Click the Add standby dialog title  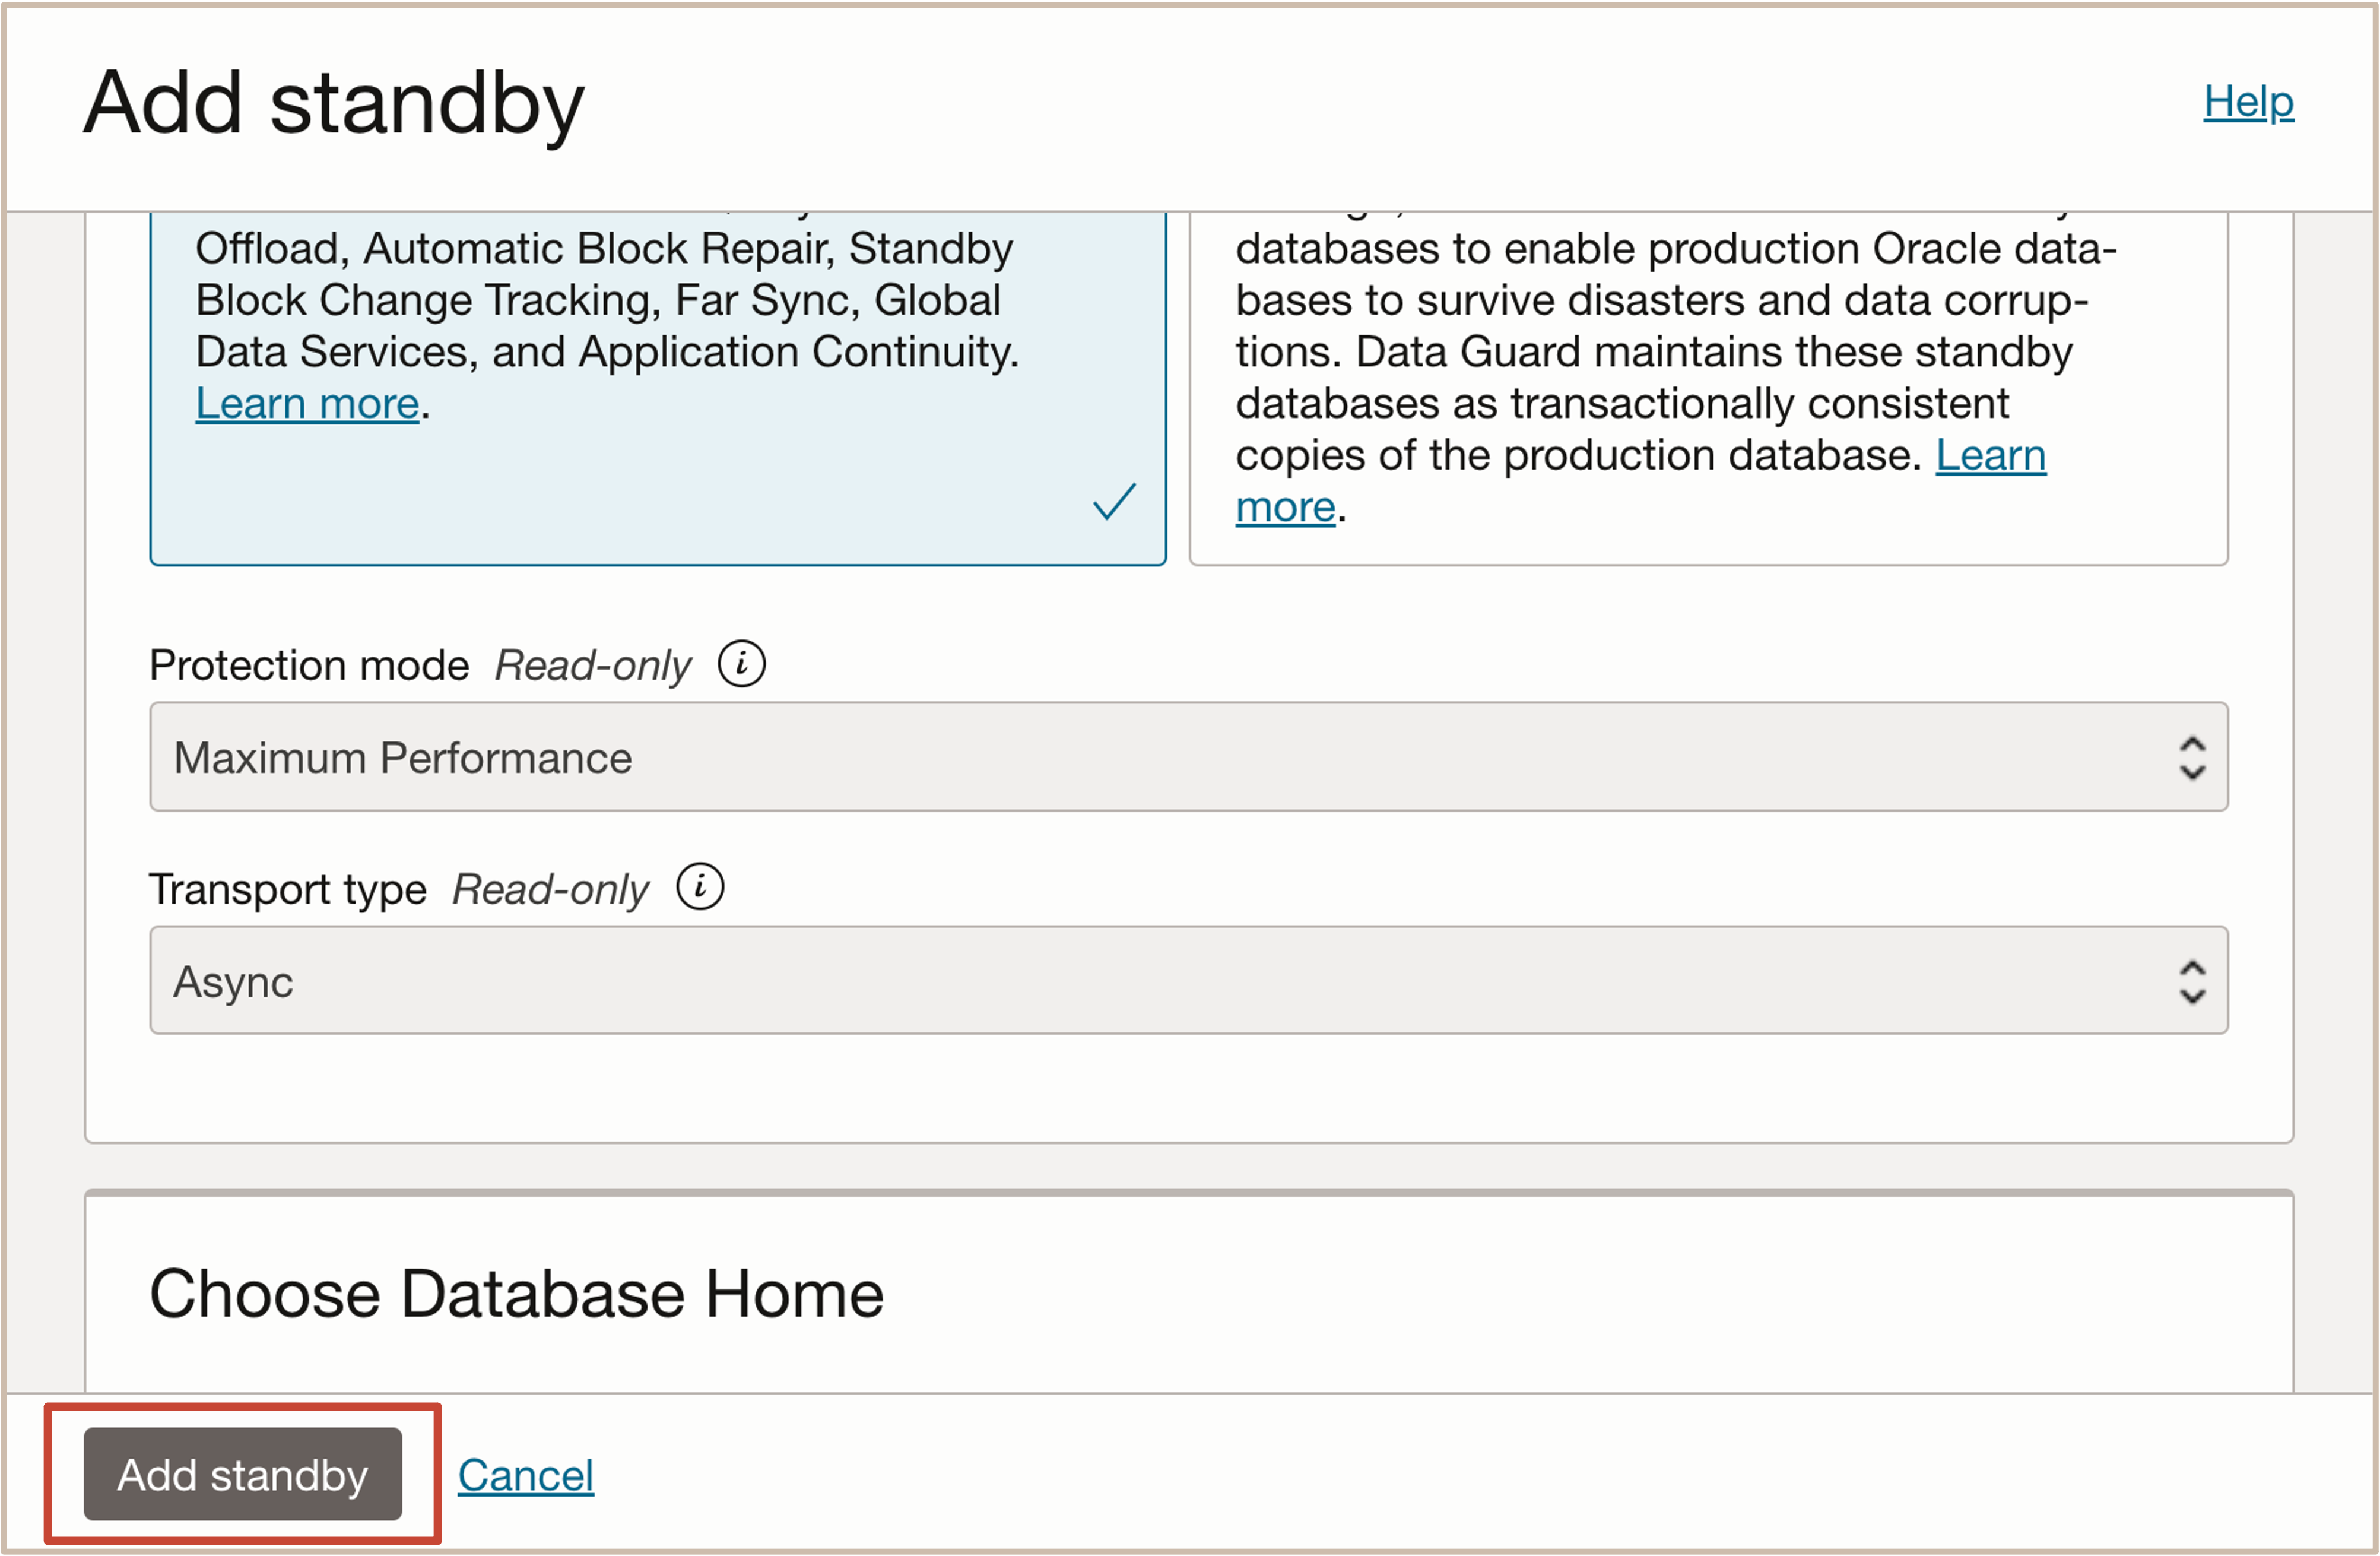333,103
